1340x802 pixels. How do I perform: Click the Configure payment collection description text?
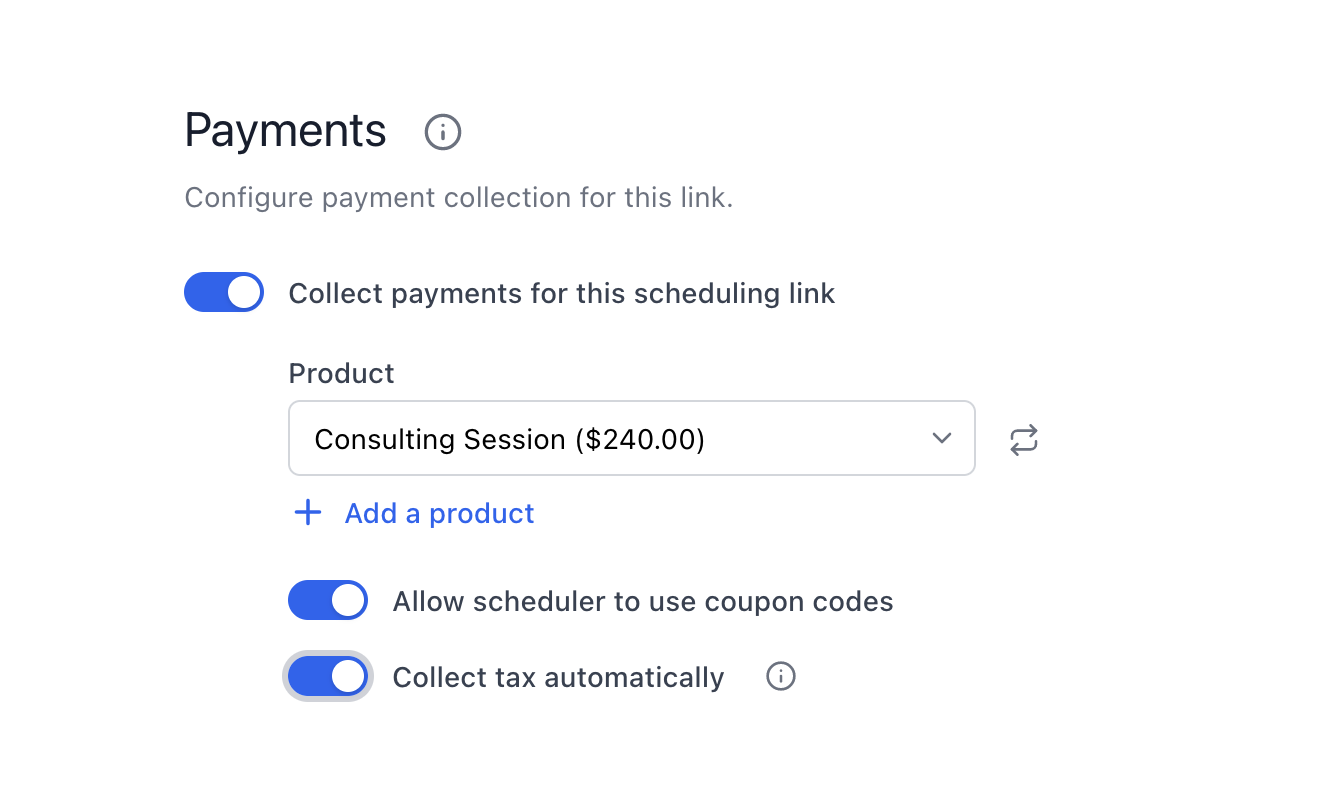(459, 197)
